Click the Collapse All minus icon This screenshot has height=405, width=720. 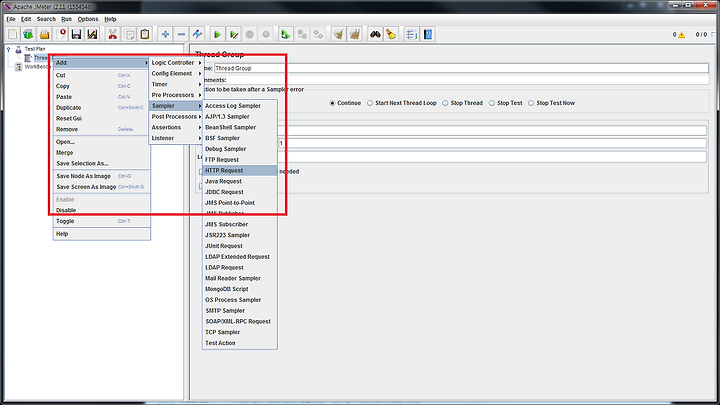pos(181,34)
